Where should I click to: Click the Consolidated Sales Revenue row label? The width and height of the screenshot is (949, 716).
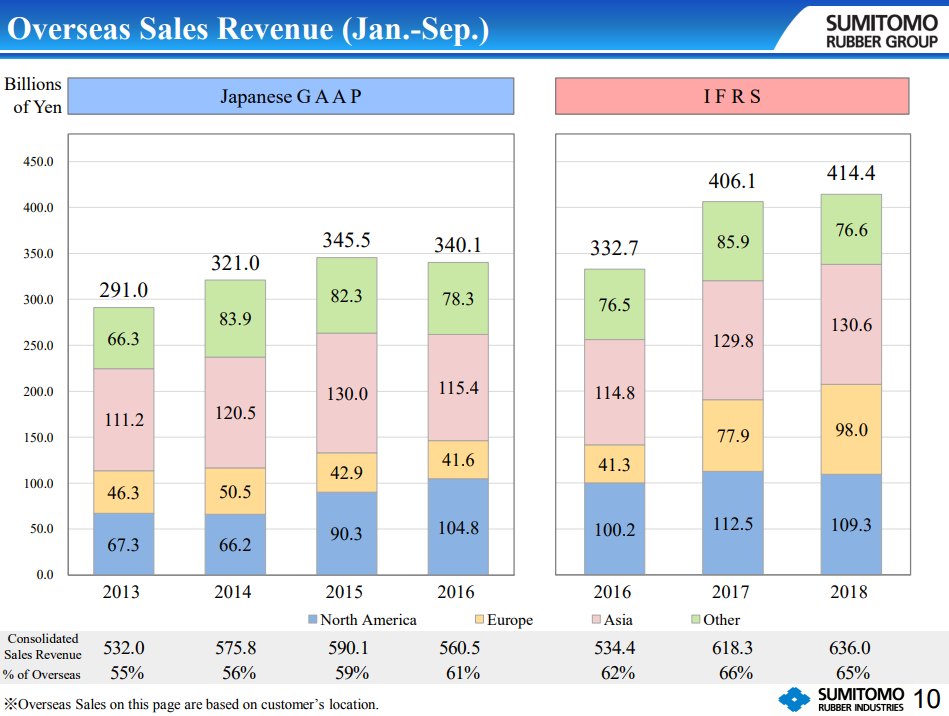42,646
